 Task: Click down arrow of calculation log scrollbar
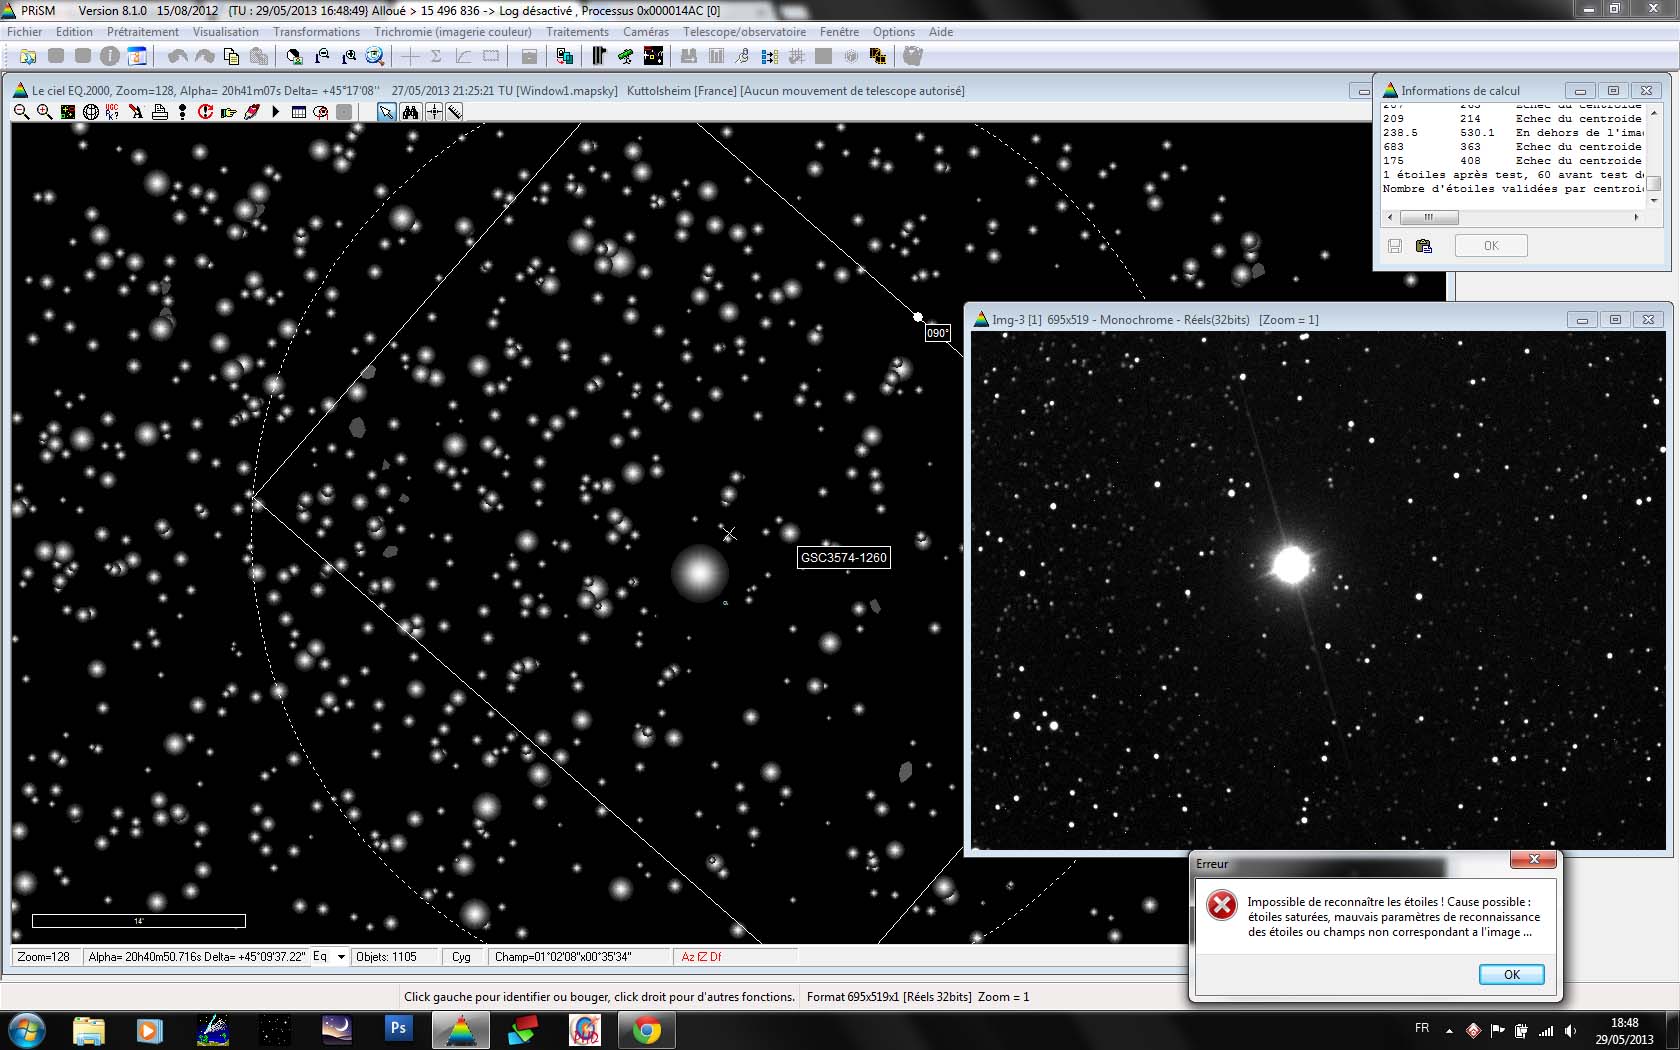1654,200
